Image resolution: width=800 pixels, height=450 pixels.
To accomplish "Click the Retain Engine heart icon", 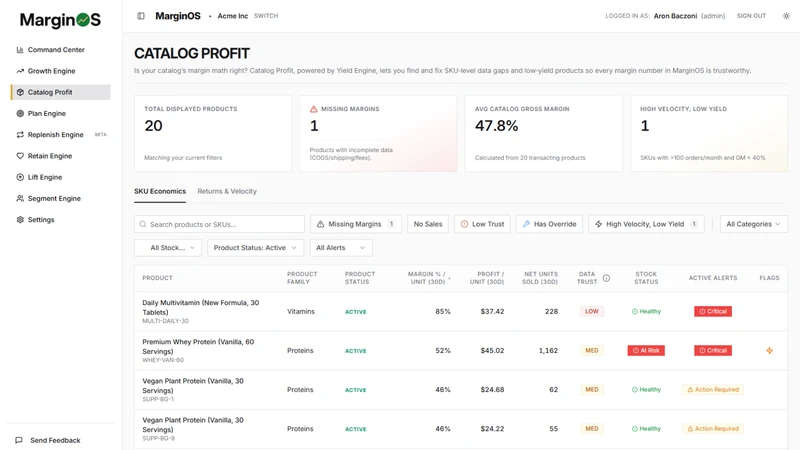I will point(20,156).
